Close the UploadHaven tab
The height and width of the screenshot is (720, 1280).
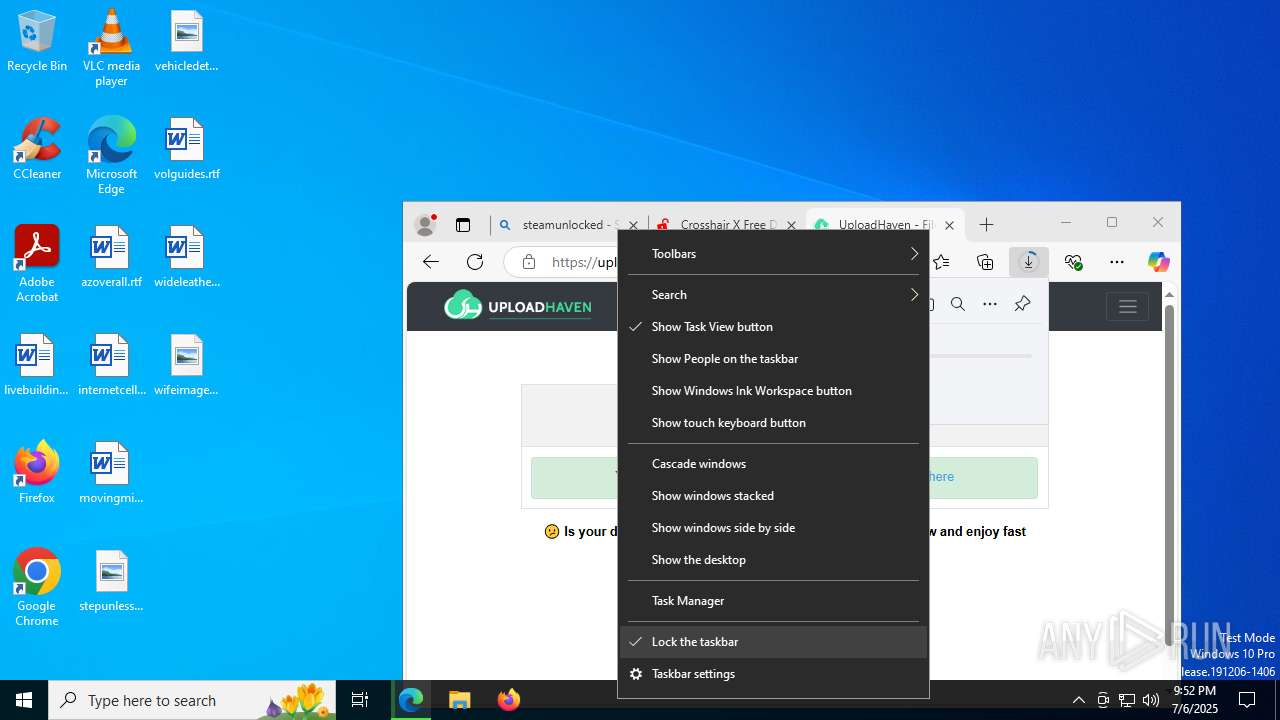coord(950,225)
